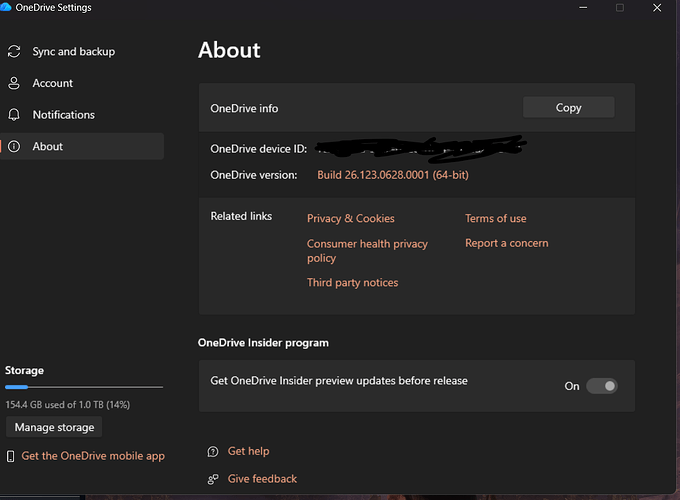
Task: Click the Notifications bell icon
Action: (14, 115)
